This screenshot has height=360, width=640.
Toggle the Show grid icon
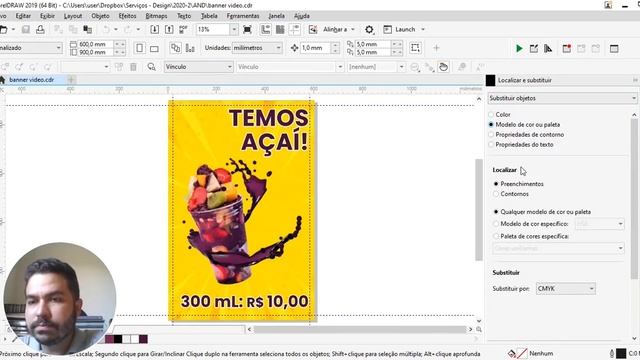(280, 29)
